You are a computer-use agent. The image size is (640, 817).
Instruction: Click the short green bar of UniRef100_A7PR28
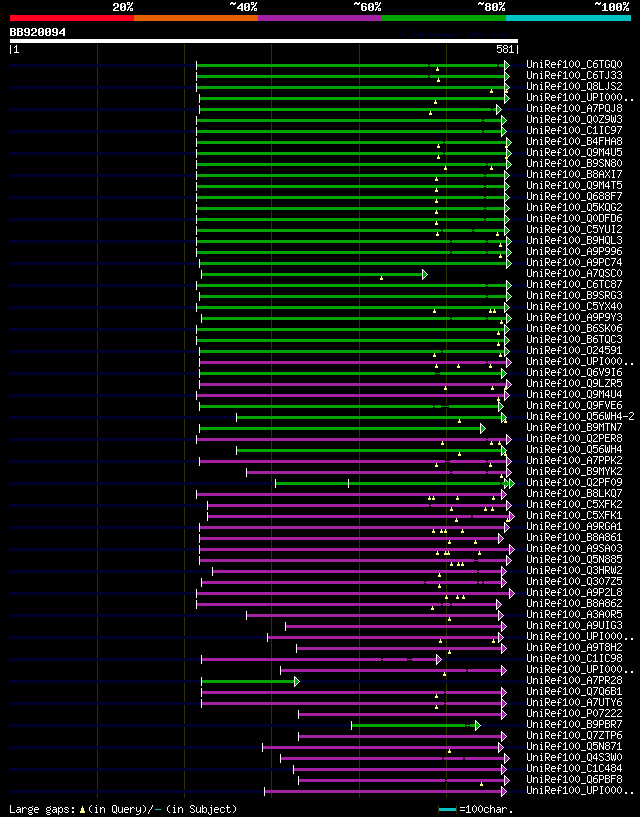click(x=250, y=681)
